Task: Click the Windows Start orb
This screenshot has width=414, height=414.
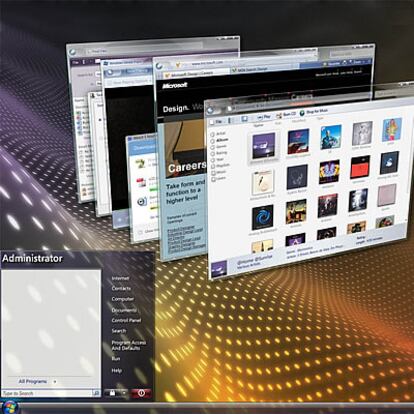Action: [x=9, y=408]
